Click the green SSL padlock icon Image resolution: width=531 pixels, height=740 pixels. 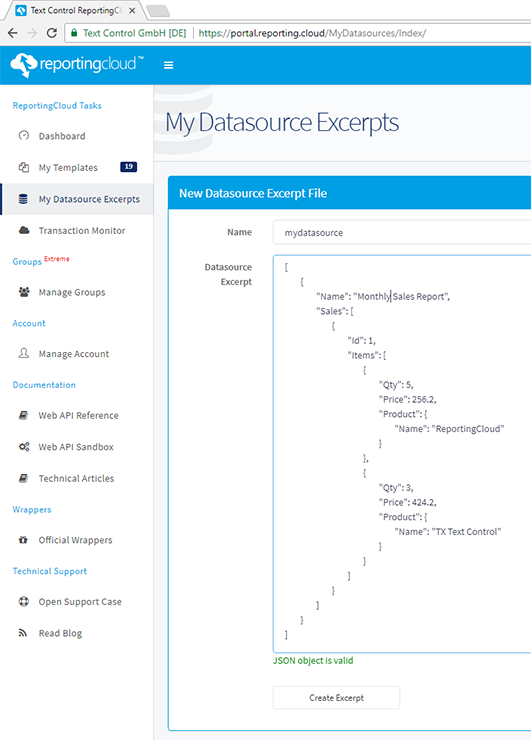pyautogui.click(x=74, y=33)
